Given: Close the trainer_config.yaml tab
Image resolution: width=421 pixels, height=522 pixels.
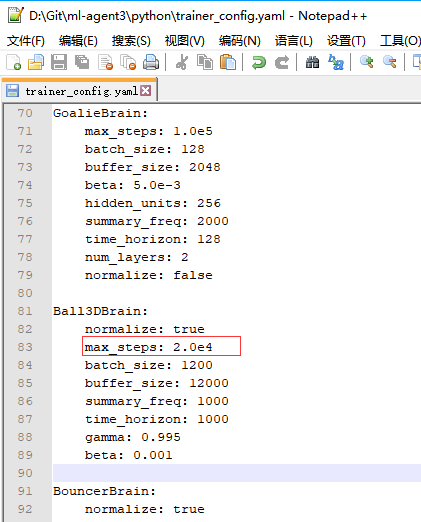Looking at the screenshot, I should pos(146,91).
